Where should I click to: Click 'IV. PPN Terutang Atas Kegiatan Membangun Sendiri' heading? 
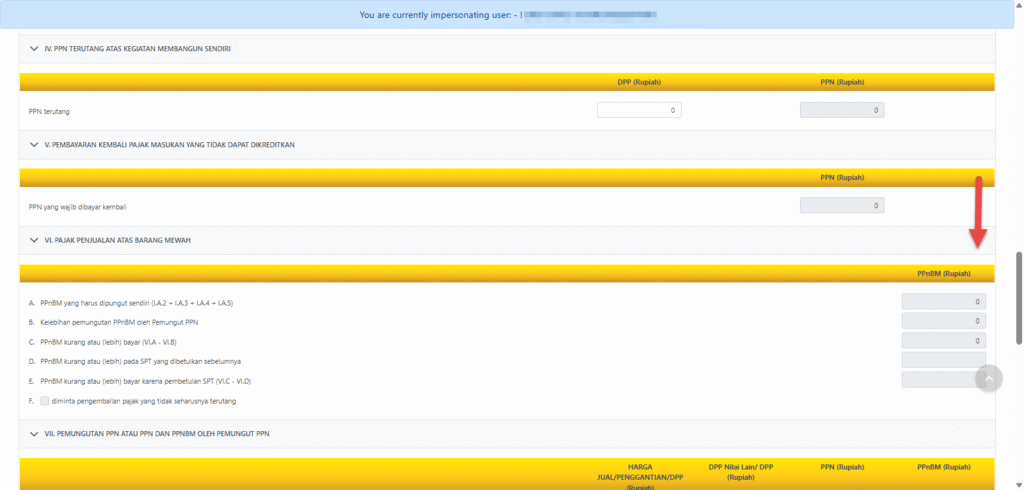click(x=138, y=48)
